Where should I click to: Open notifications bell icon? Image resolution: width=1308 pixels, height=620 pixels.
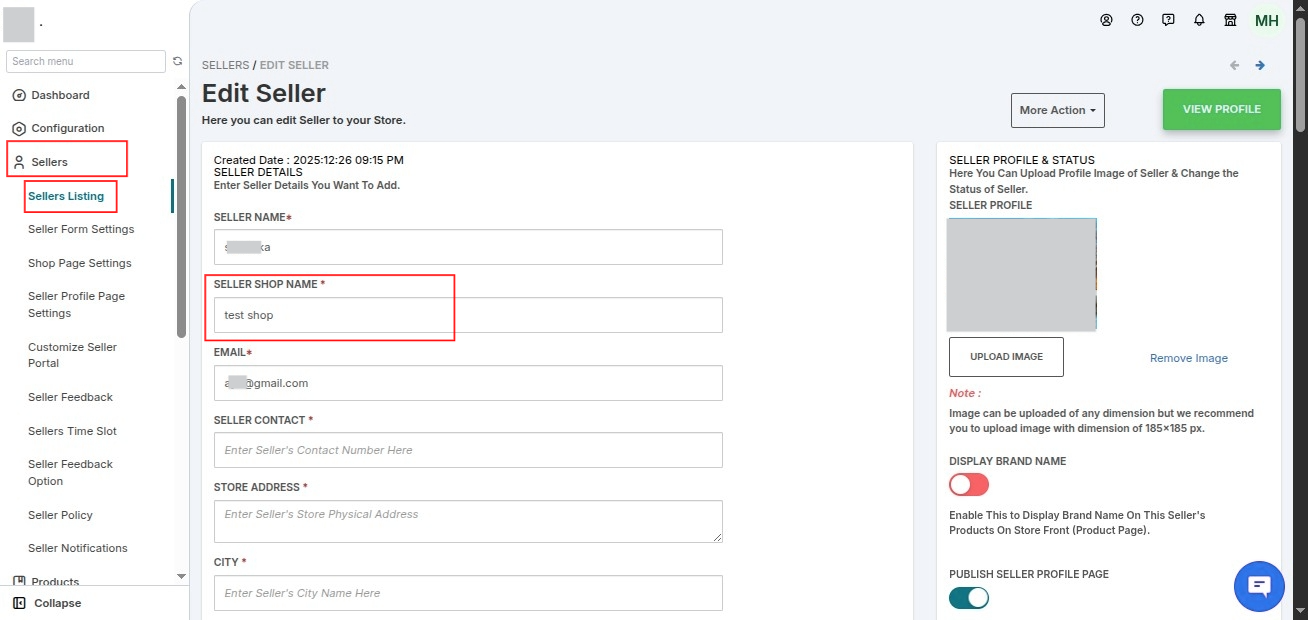coord(1199,20)
